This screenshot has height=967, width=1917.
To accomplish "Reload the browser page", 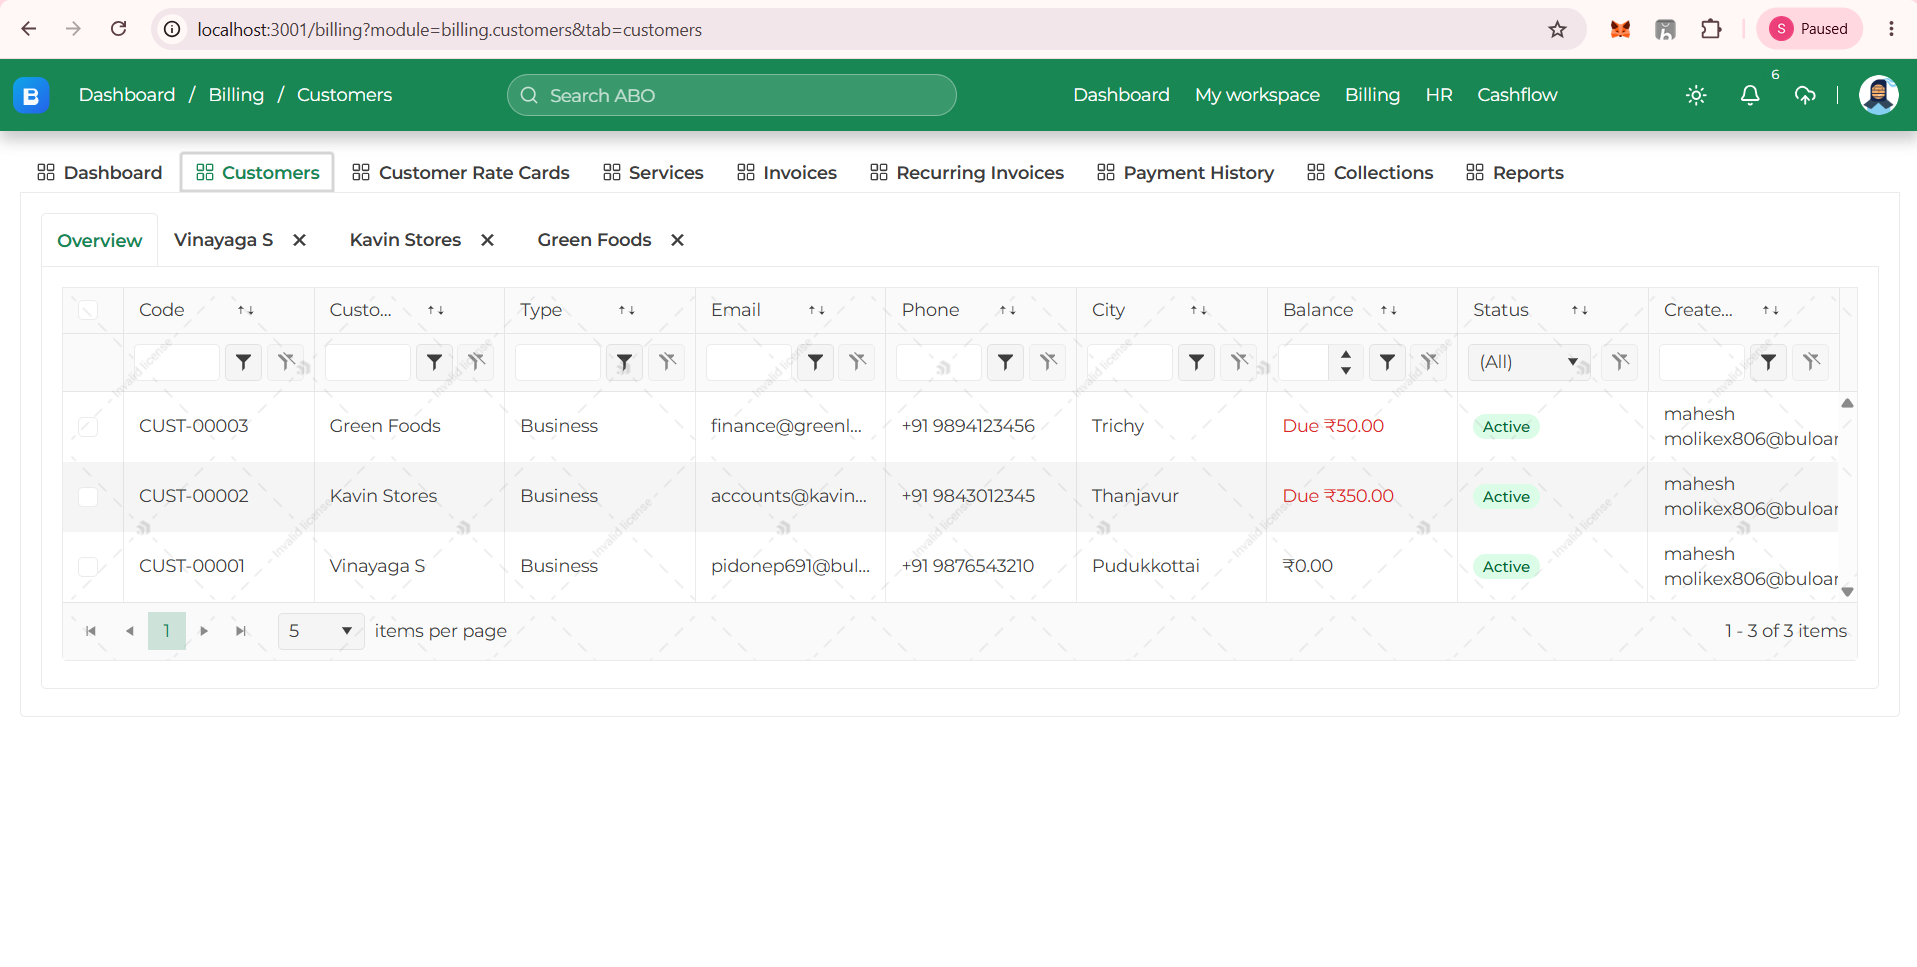I will click(x=118, y=29).
